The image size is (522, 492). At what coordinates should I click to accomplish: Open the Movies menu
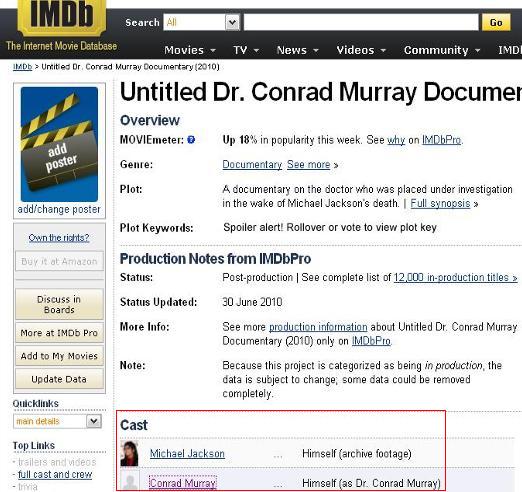(x=190, y=50)
